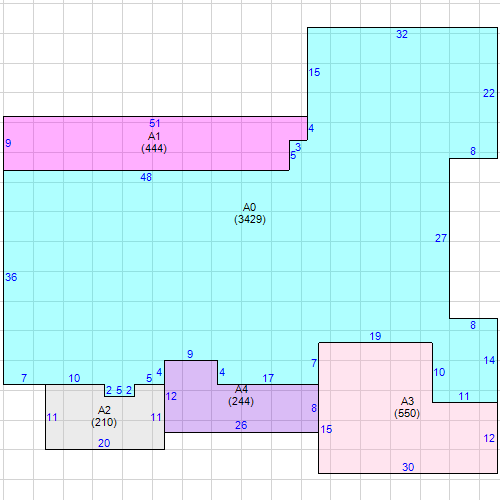The height and width of the screenshot is (500, 500).
Task: Select the 22 dimension label
Action: pyautogui.click(x=489, y=93)
